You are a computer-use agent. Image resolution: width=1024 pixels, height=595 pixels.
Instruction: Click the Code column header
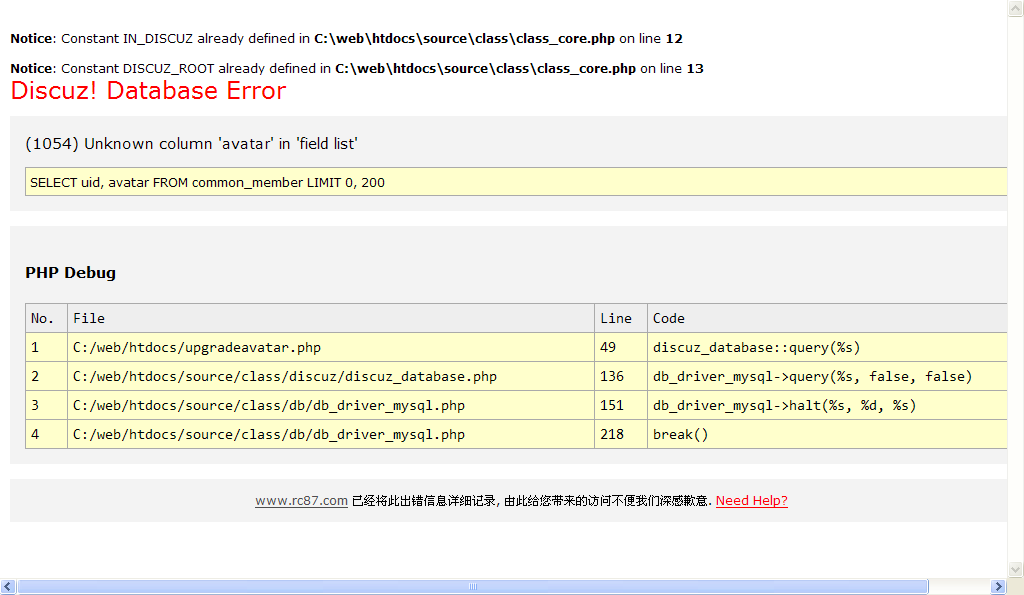(x=827, y=318)
